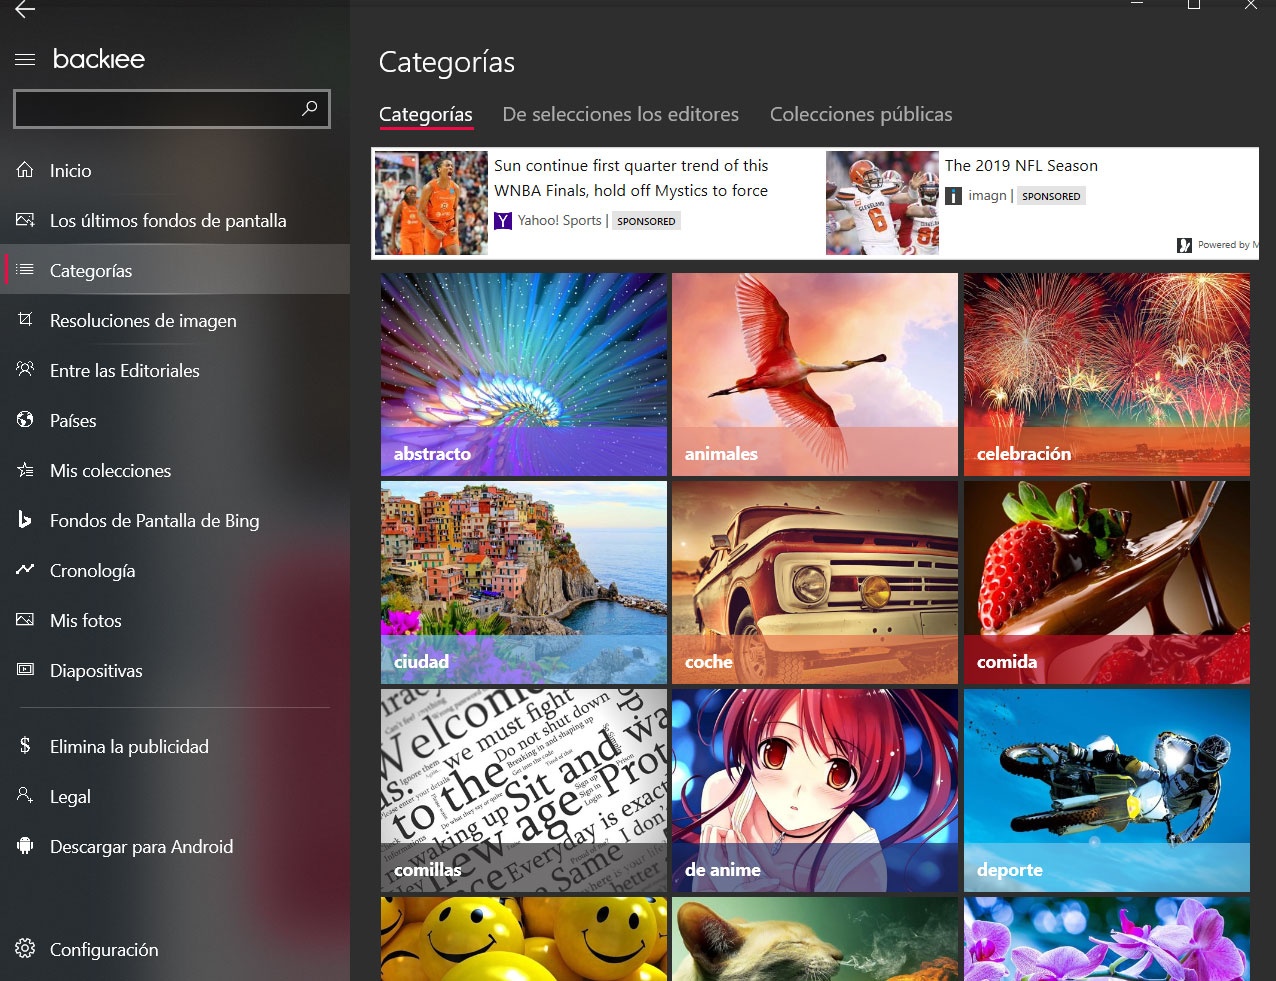Open the smiley faces category tile

(524, 939)
